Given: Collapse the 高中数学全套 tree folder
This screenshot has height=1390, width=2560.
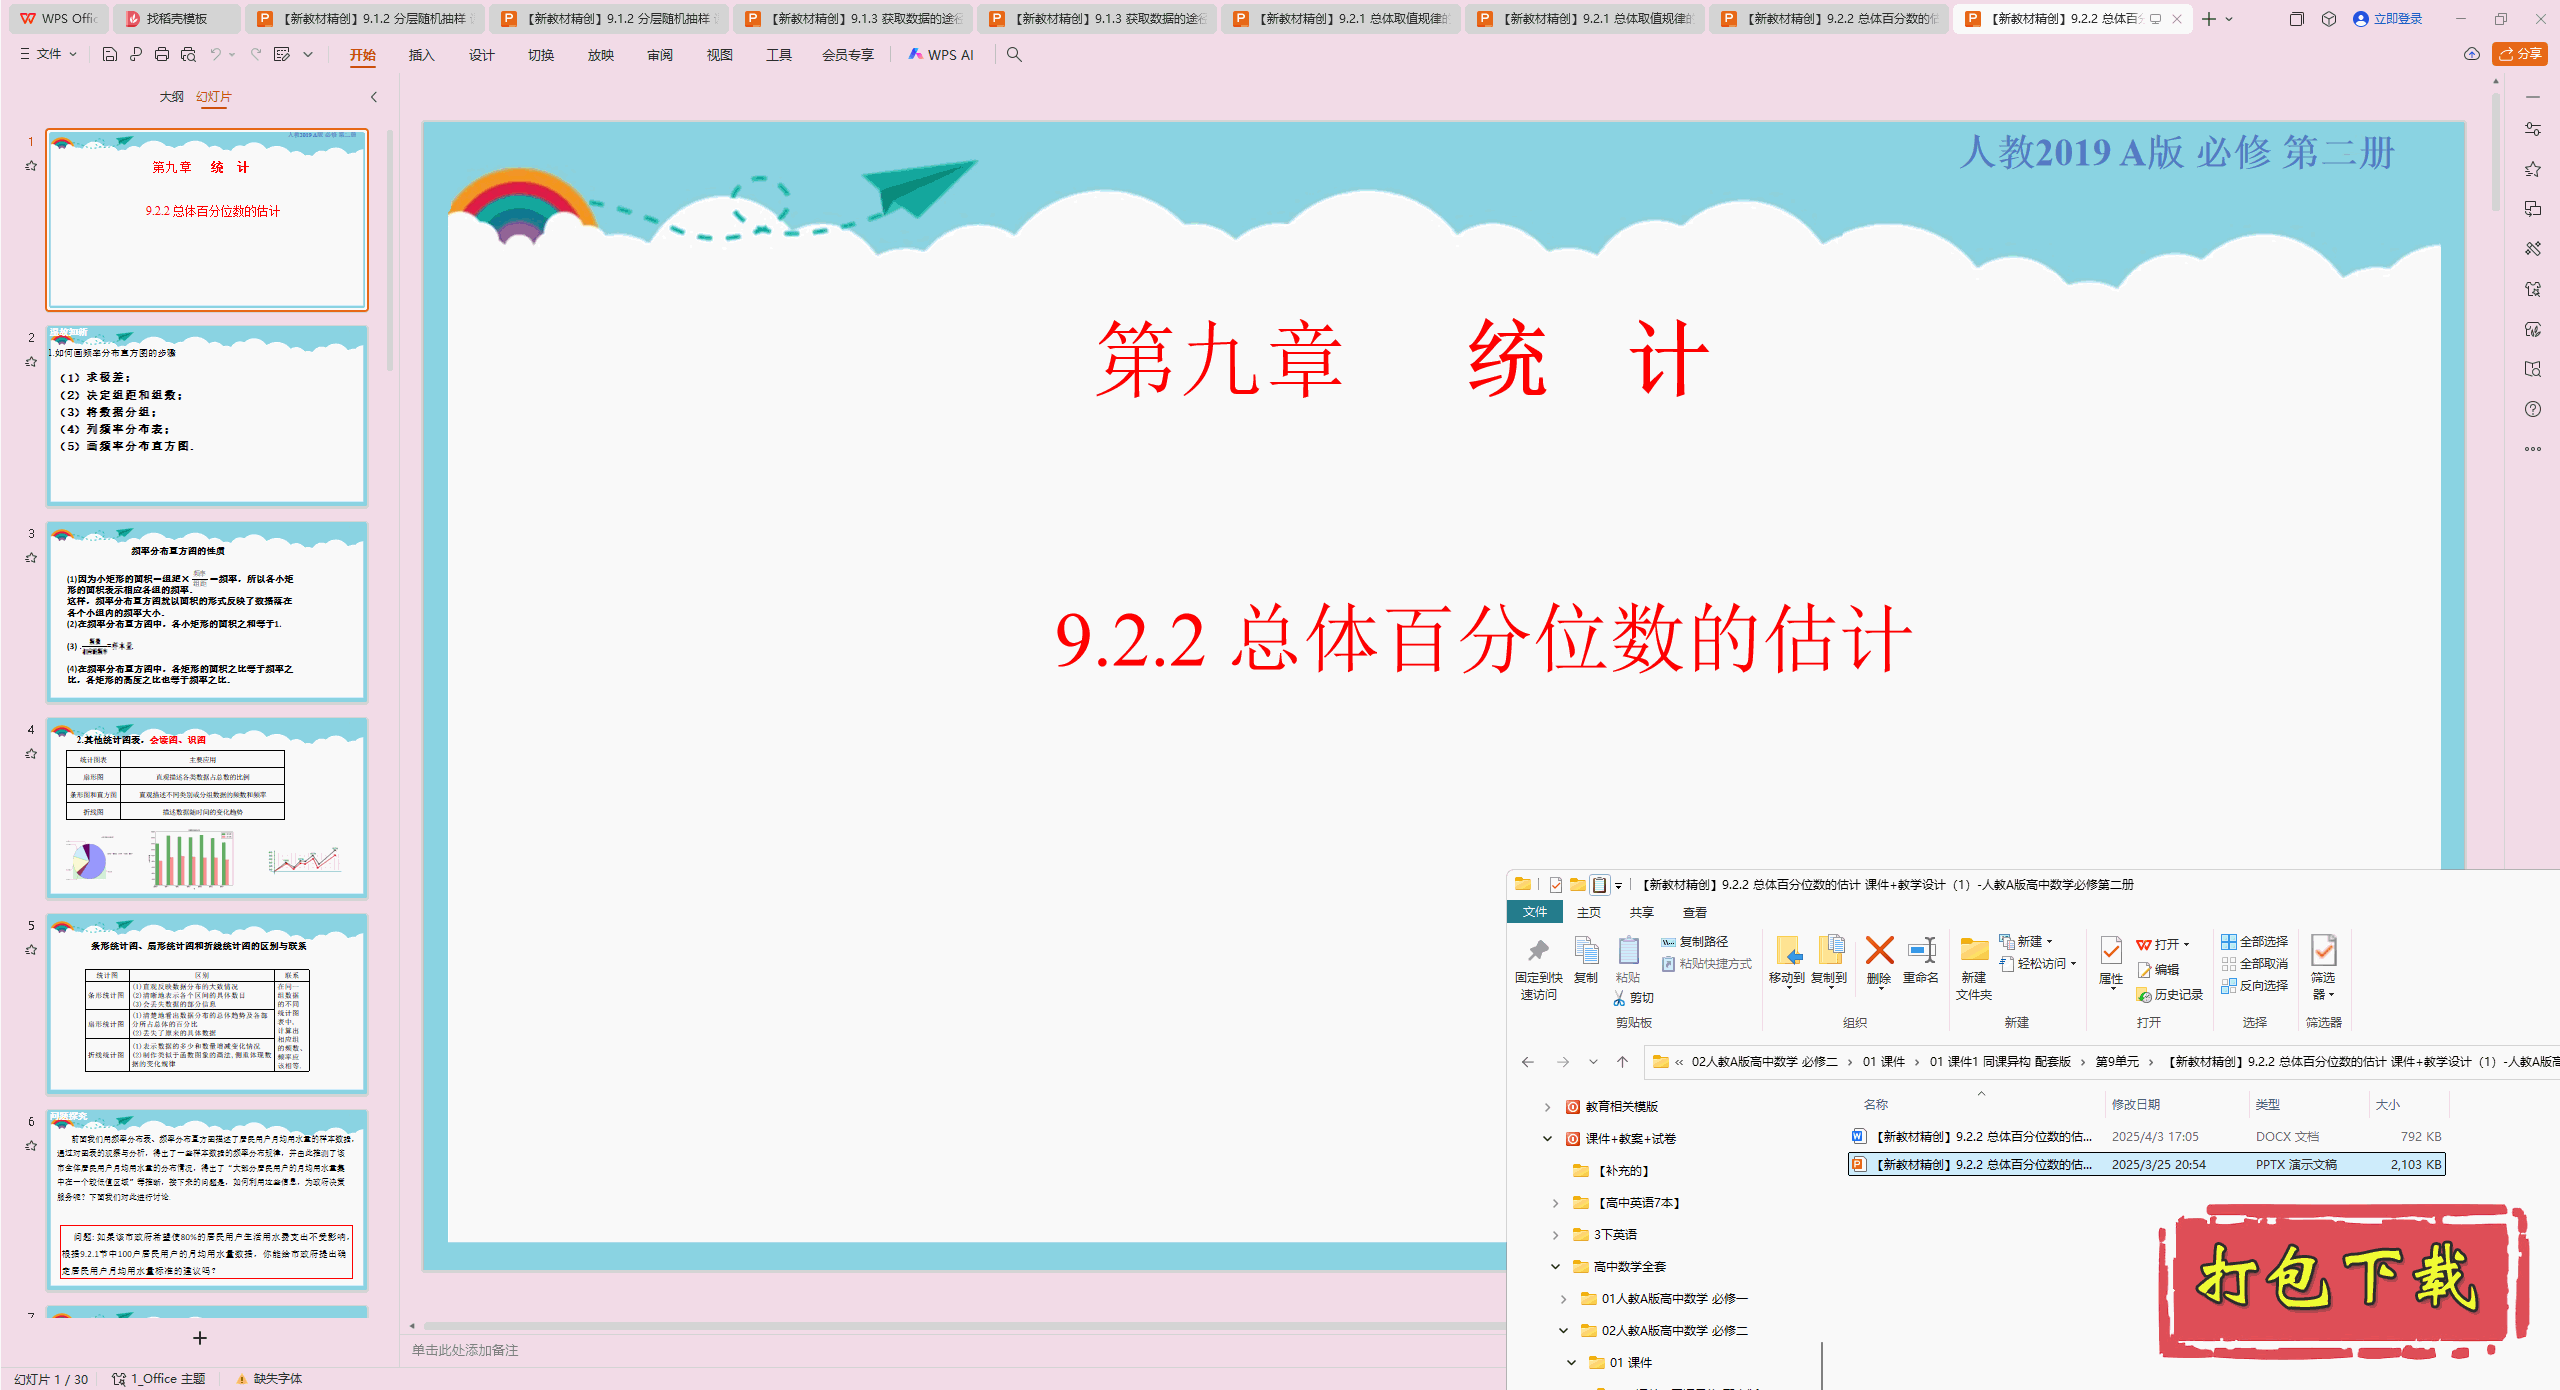Looking at the screenshot, I should pyautogui.click(x=1555, y=1267).
